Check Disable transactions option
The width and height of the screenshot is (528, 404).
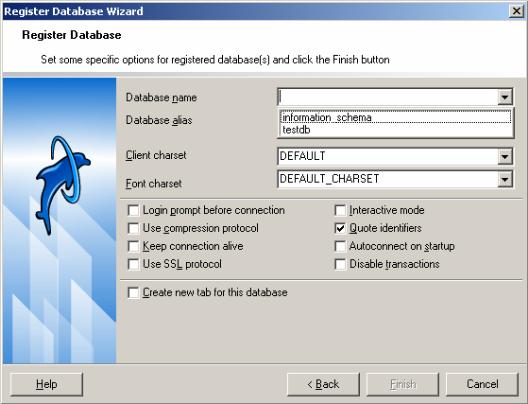(340, 264)
